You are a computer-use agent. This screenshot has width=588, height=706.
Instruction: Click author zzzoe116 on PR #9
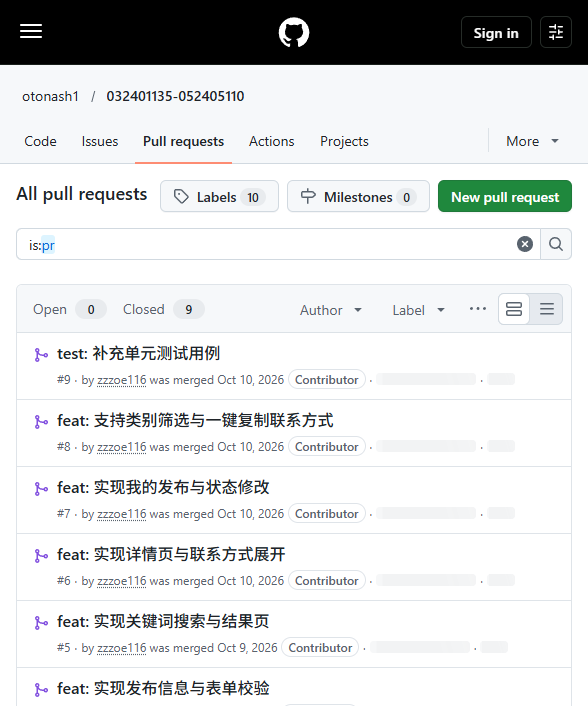point(122,380)
